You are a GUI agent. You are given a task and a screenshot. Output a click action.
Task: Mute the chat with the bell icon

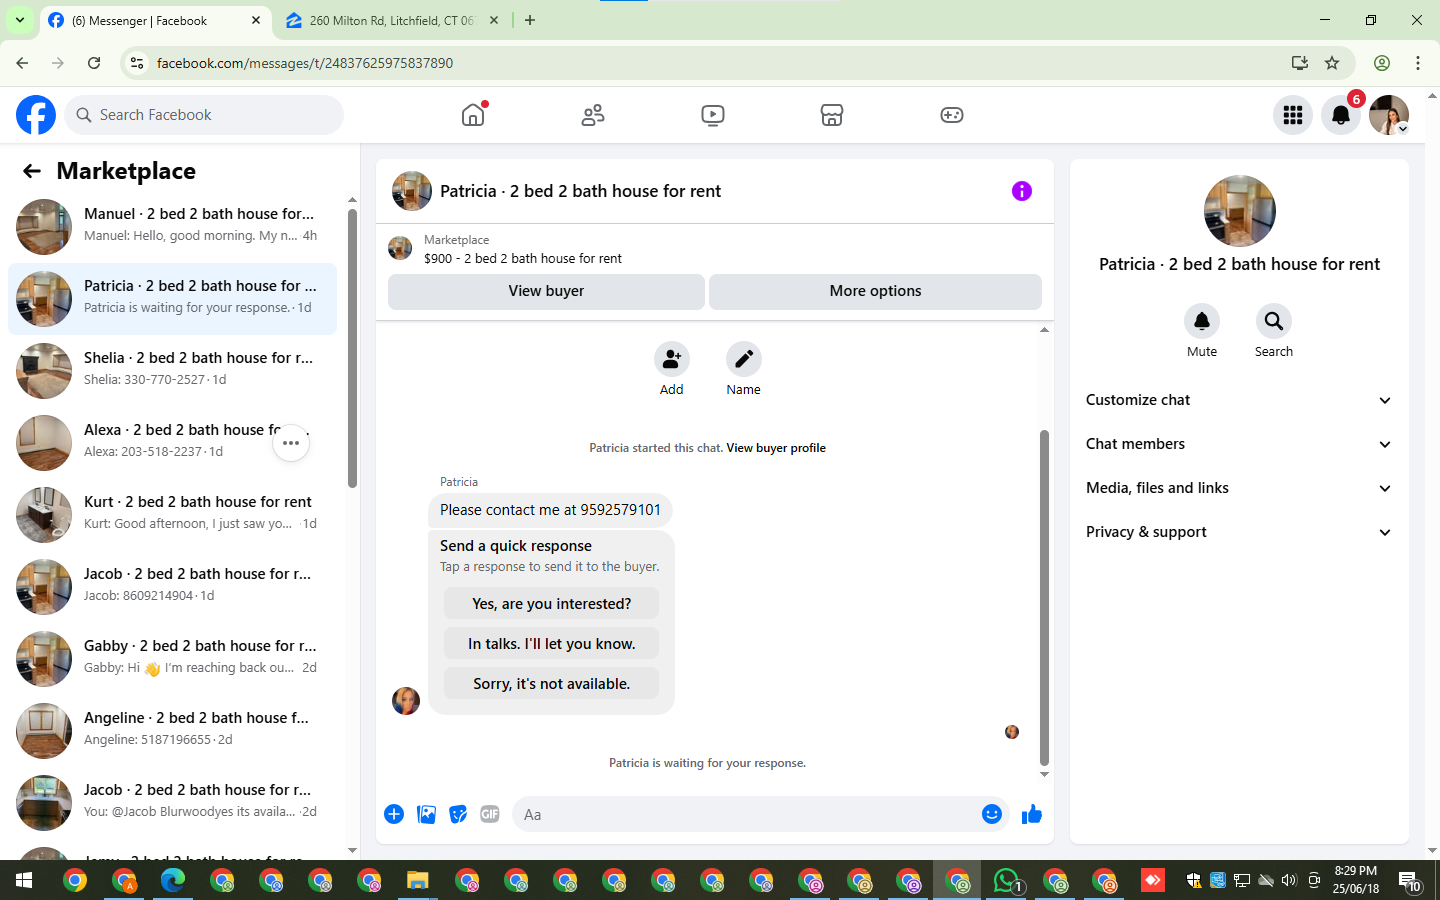coord(1202,321)
